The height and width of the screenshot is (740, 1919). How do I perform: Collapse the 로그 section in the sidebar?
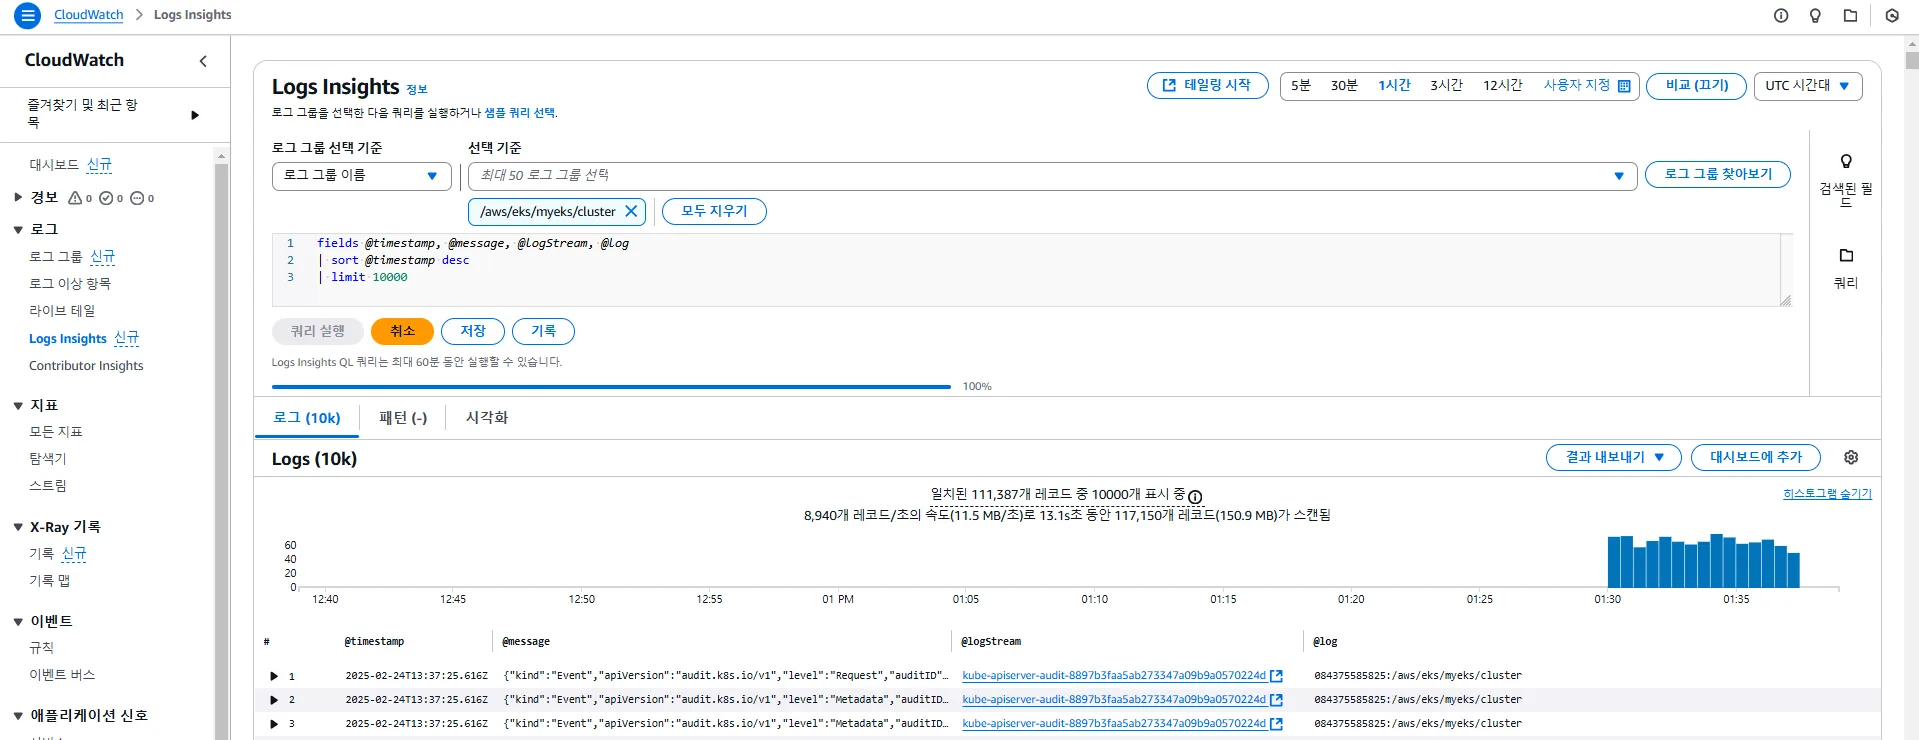pos(18,230)
